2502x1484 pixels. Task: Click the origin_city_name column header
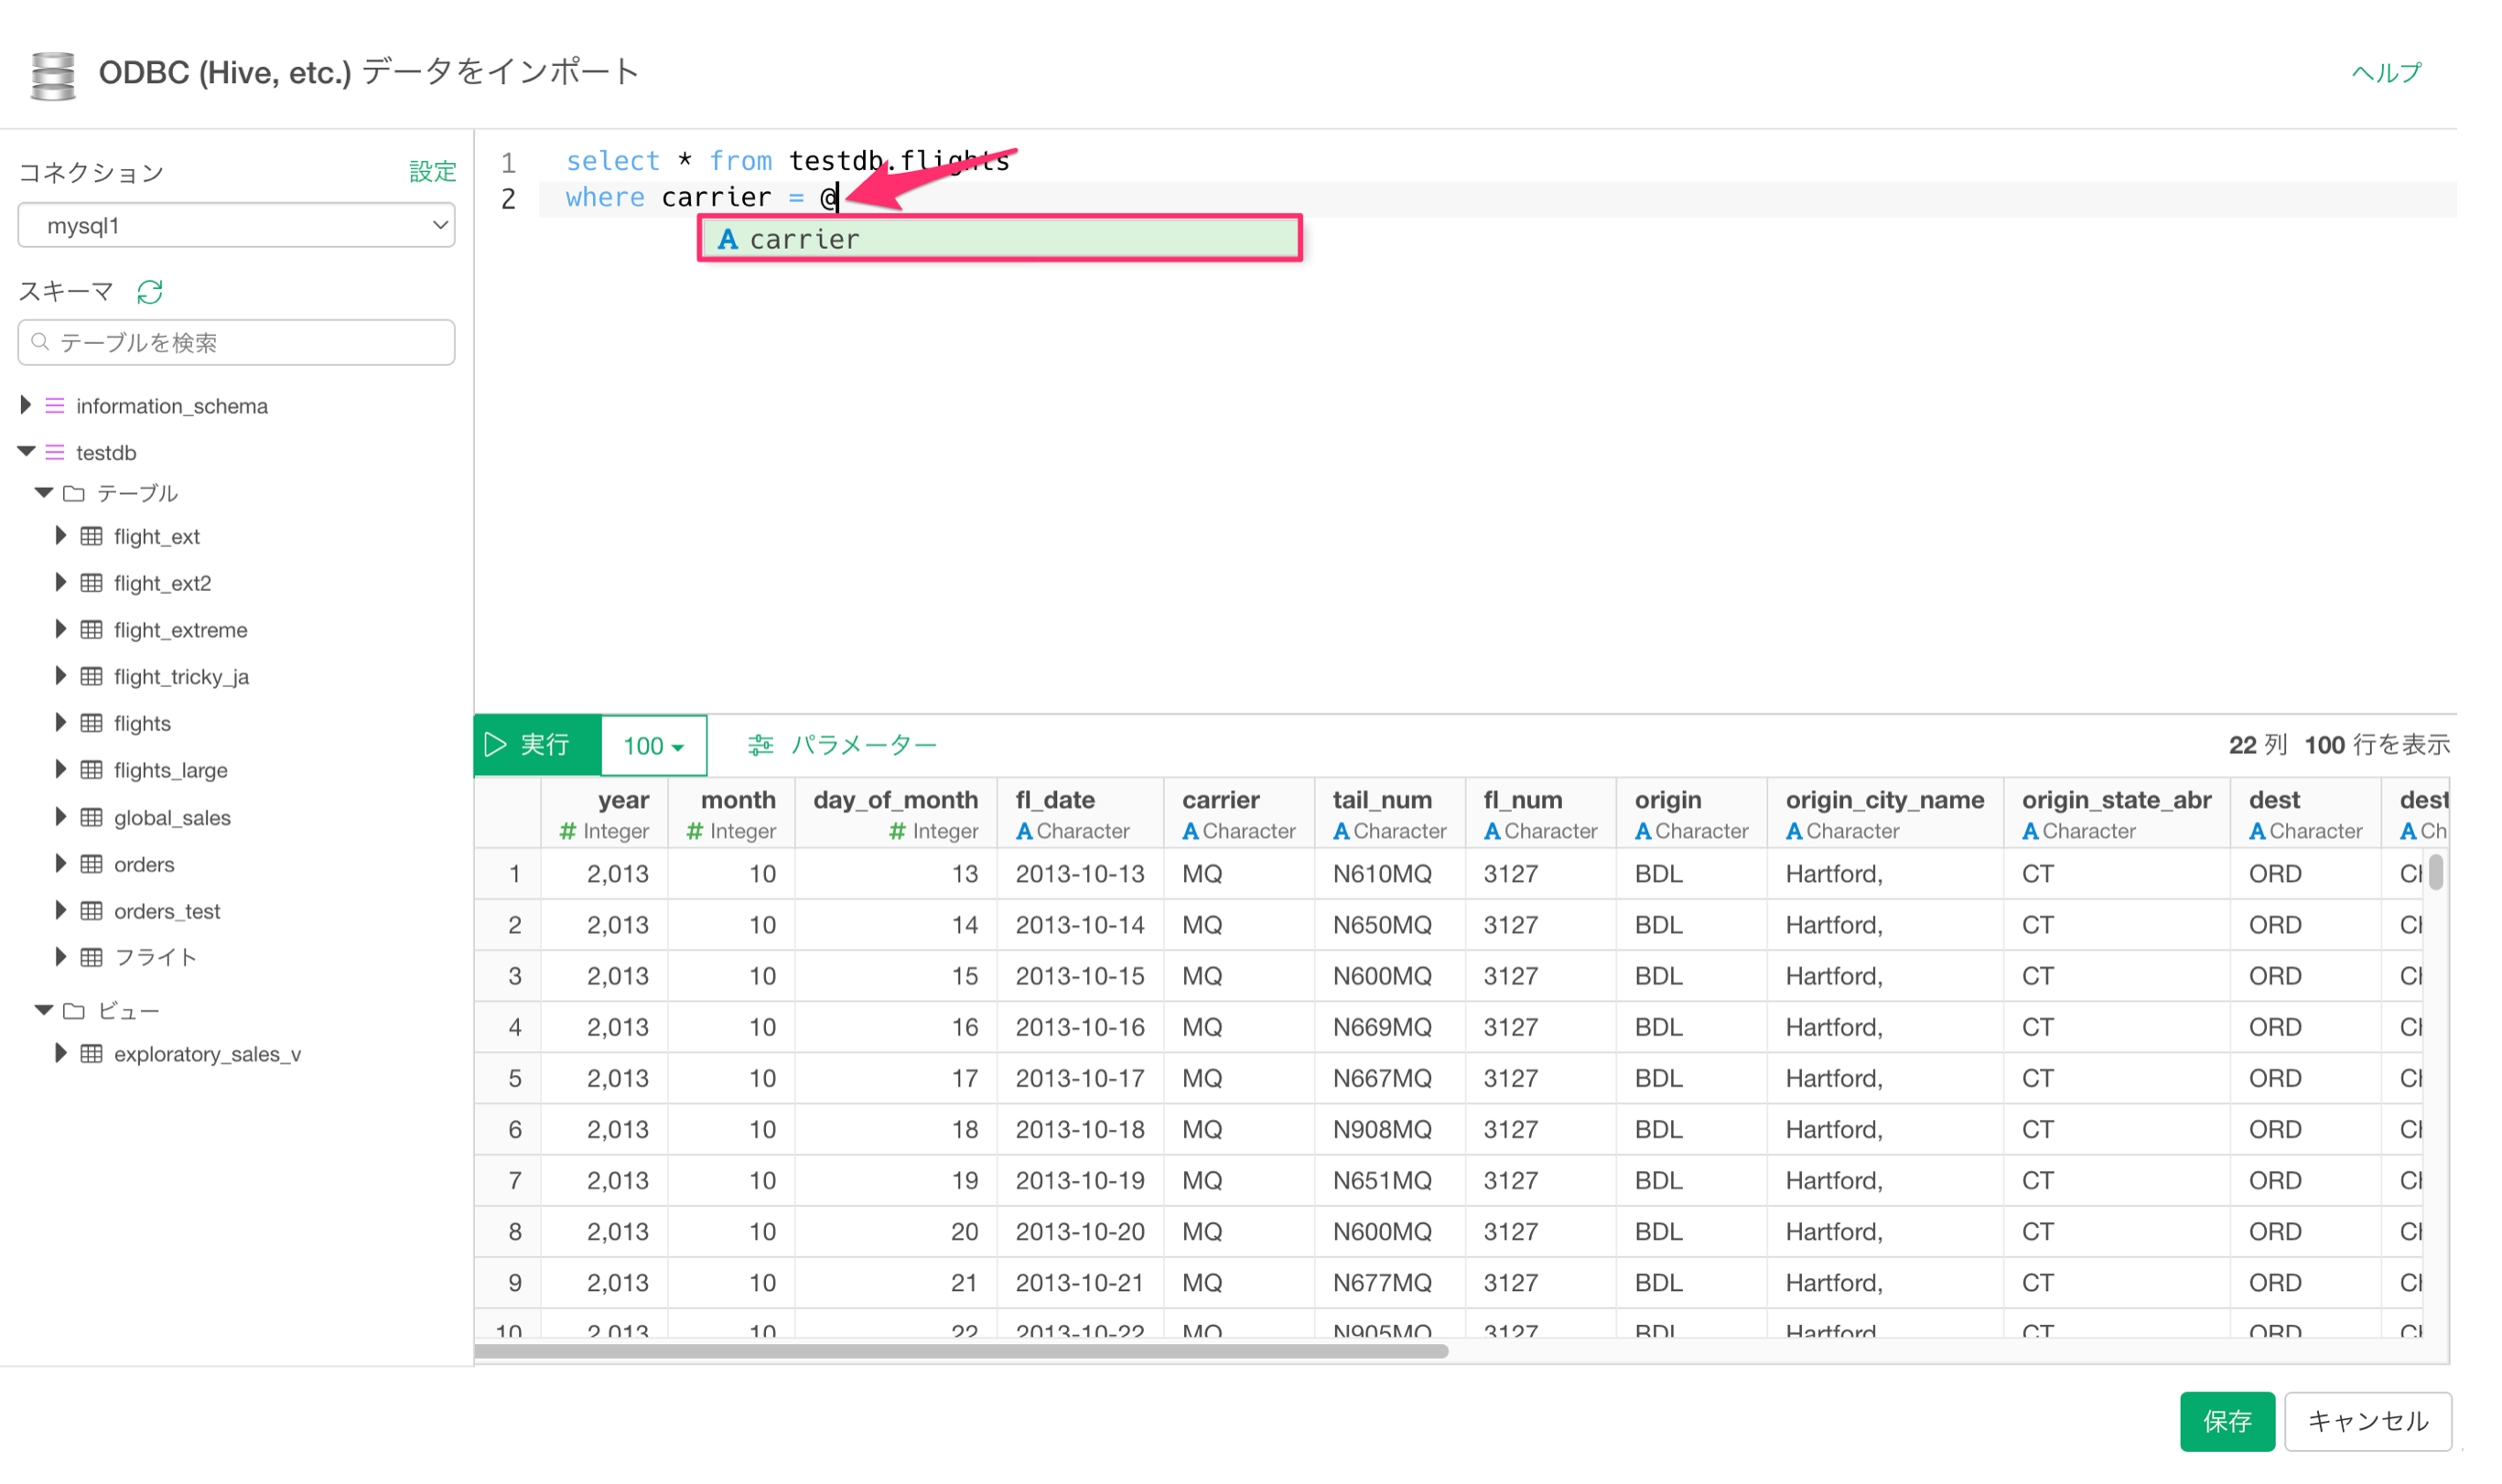click(1886, 814)
